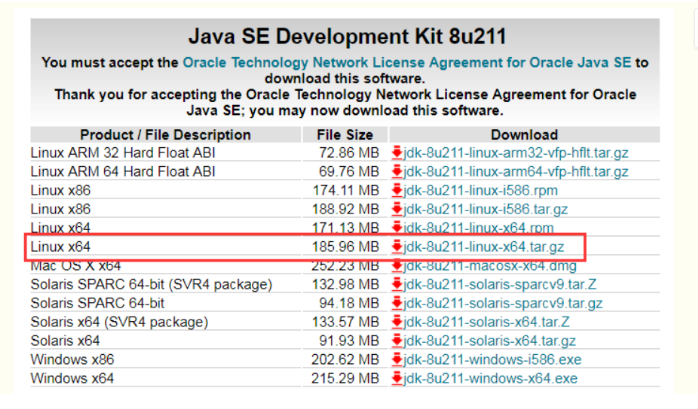Download jdk-8u211-linux-x64.rpm file

coord(479,228)
